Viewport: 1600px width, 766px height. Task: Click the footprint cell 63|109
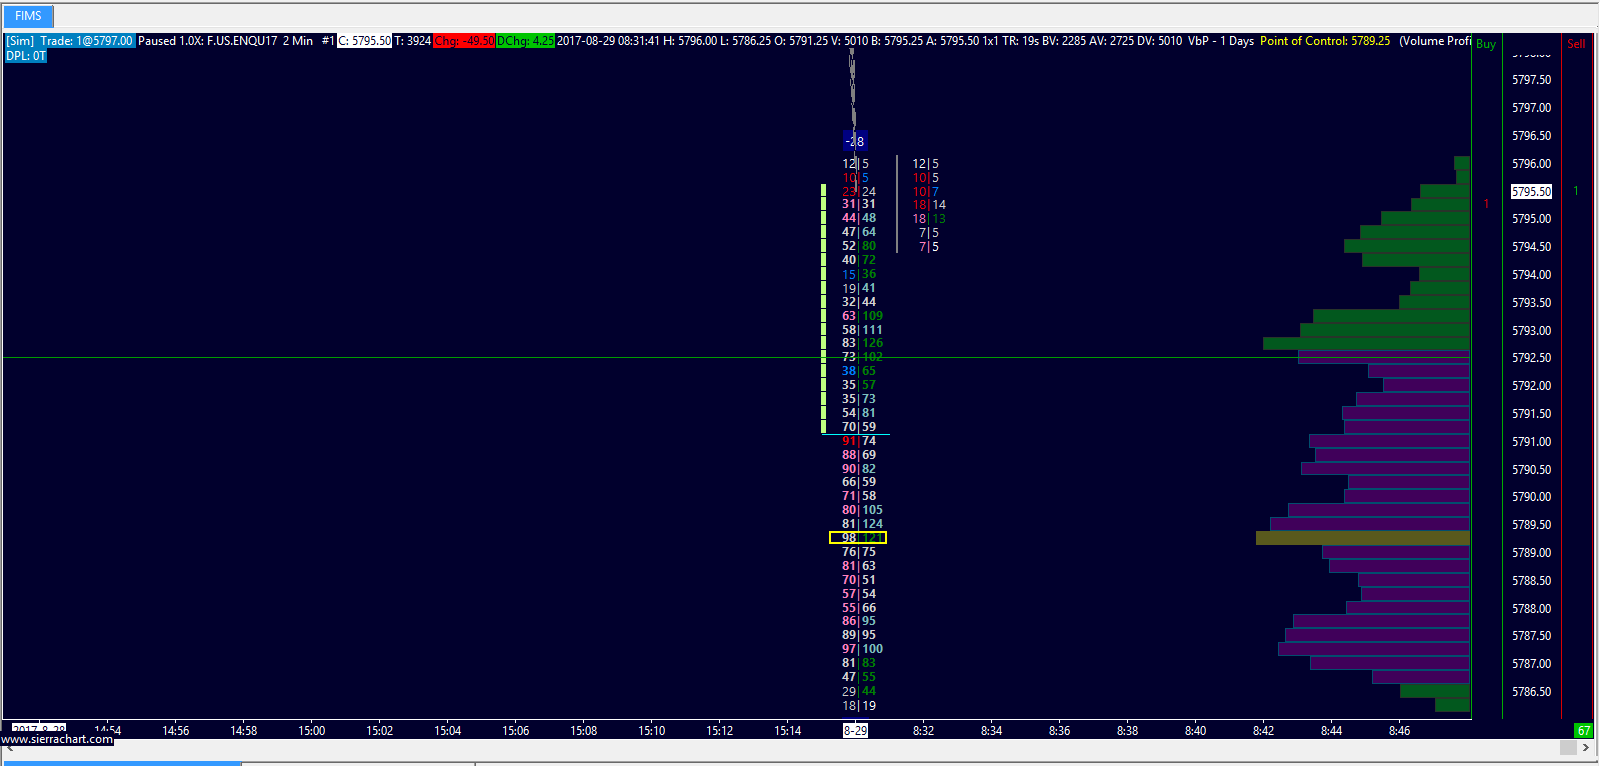click(x=862, y=316)
